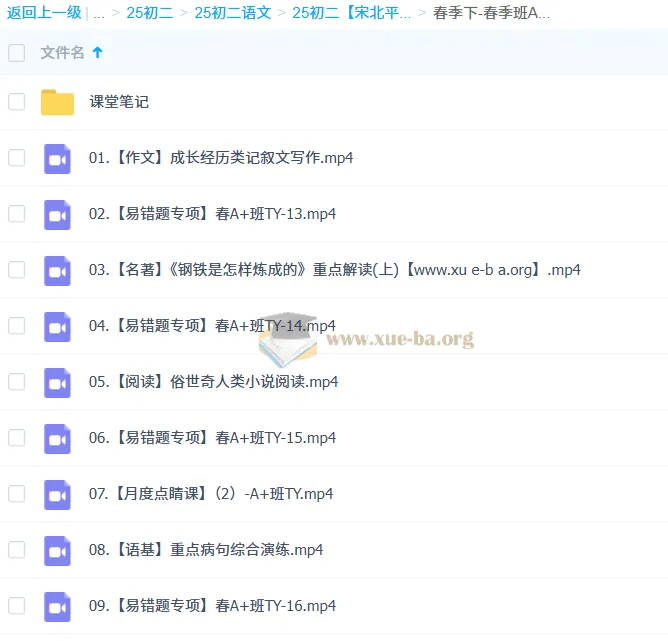Check the box for 01.【作文】成长经历类记叙文写作.mp4

click(17, 158)
